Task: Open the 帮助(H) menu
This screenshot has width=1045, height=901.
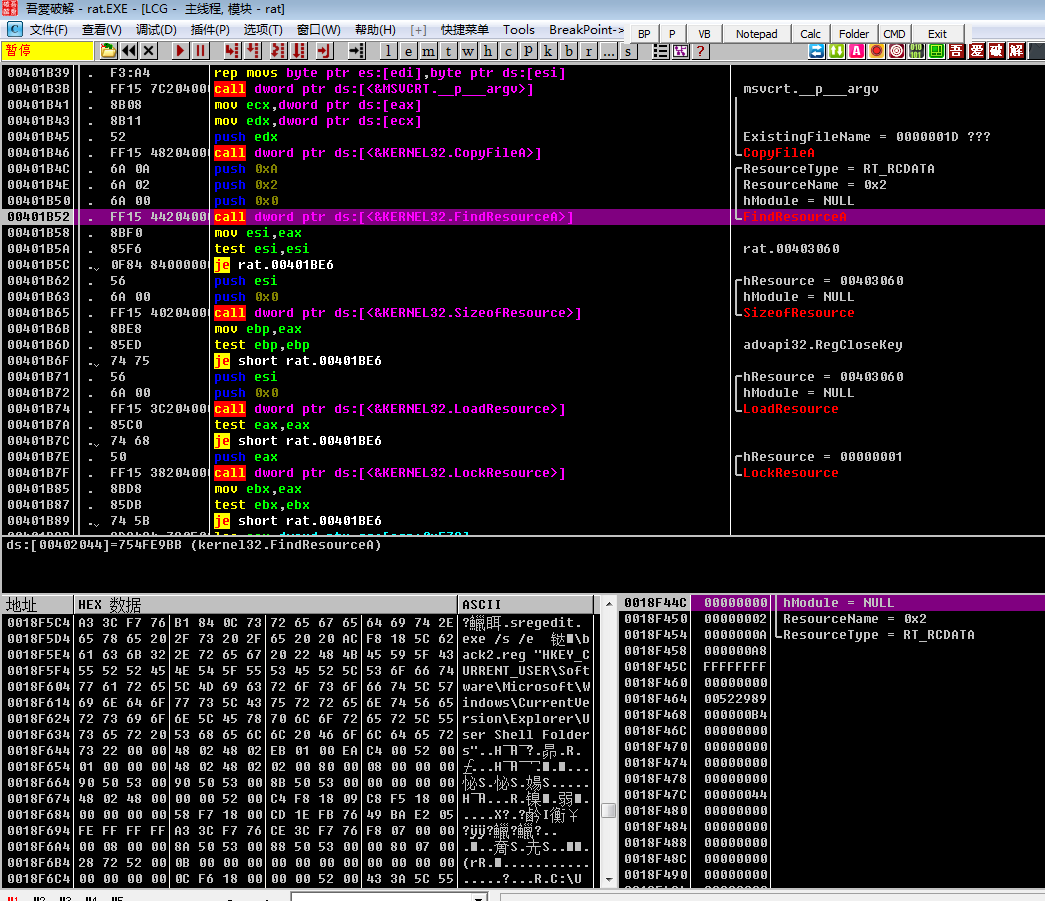Action: coord(375,30)
